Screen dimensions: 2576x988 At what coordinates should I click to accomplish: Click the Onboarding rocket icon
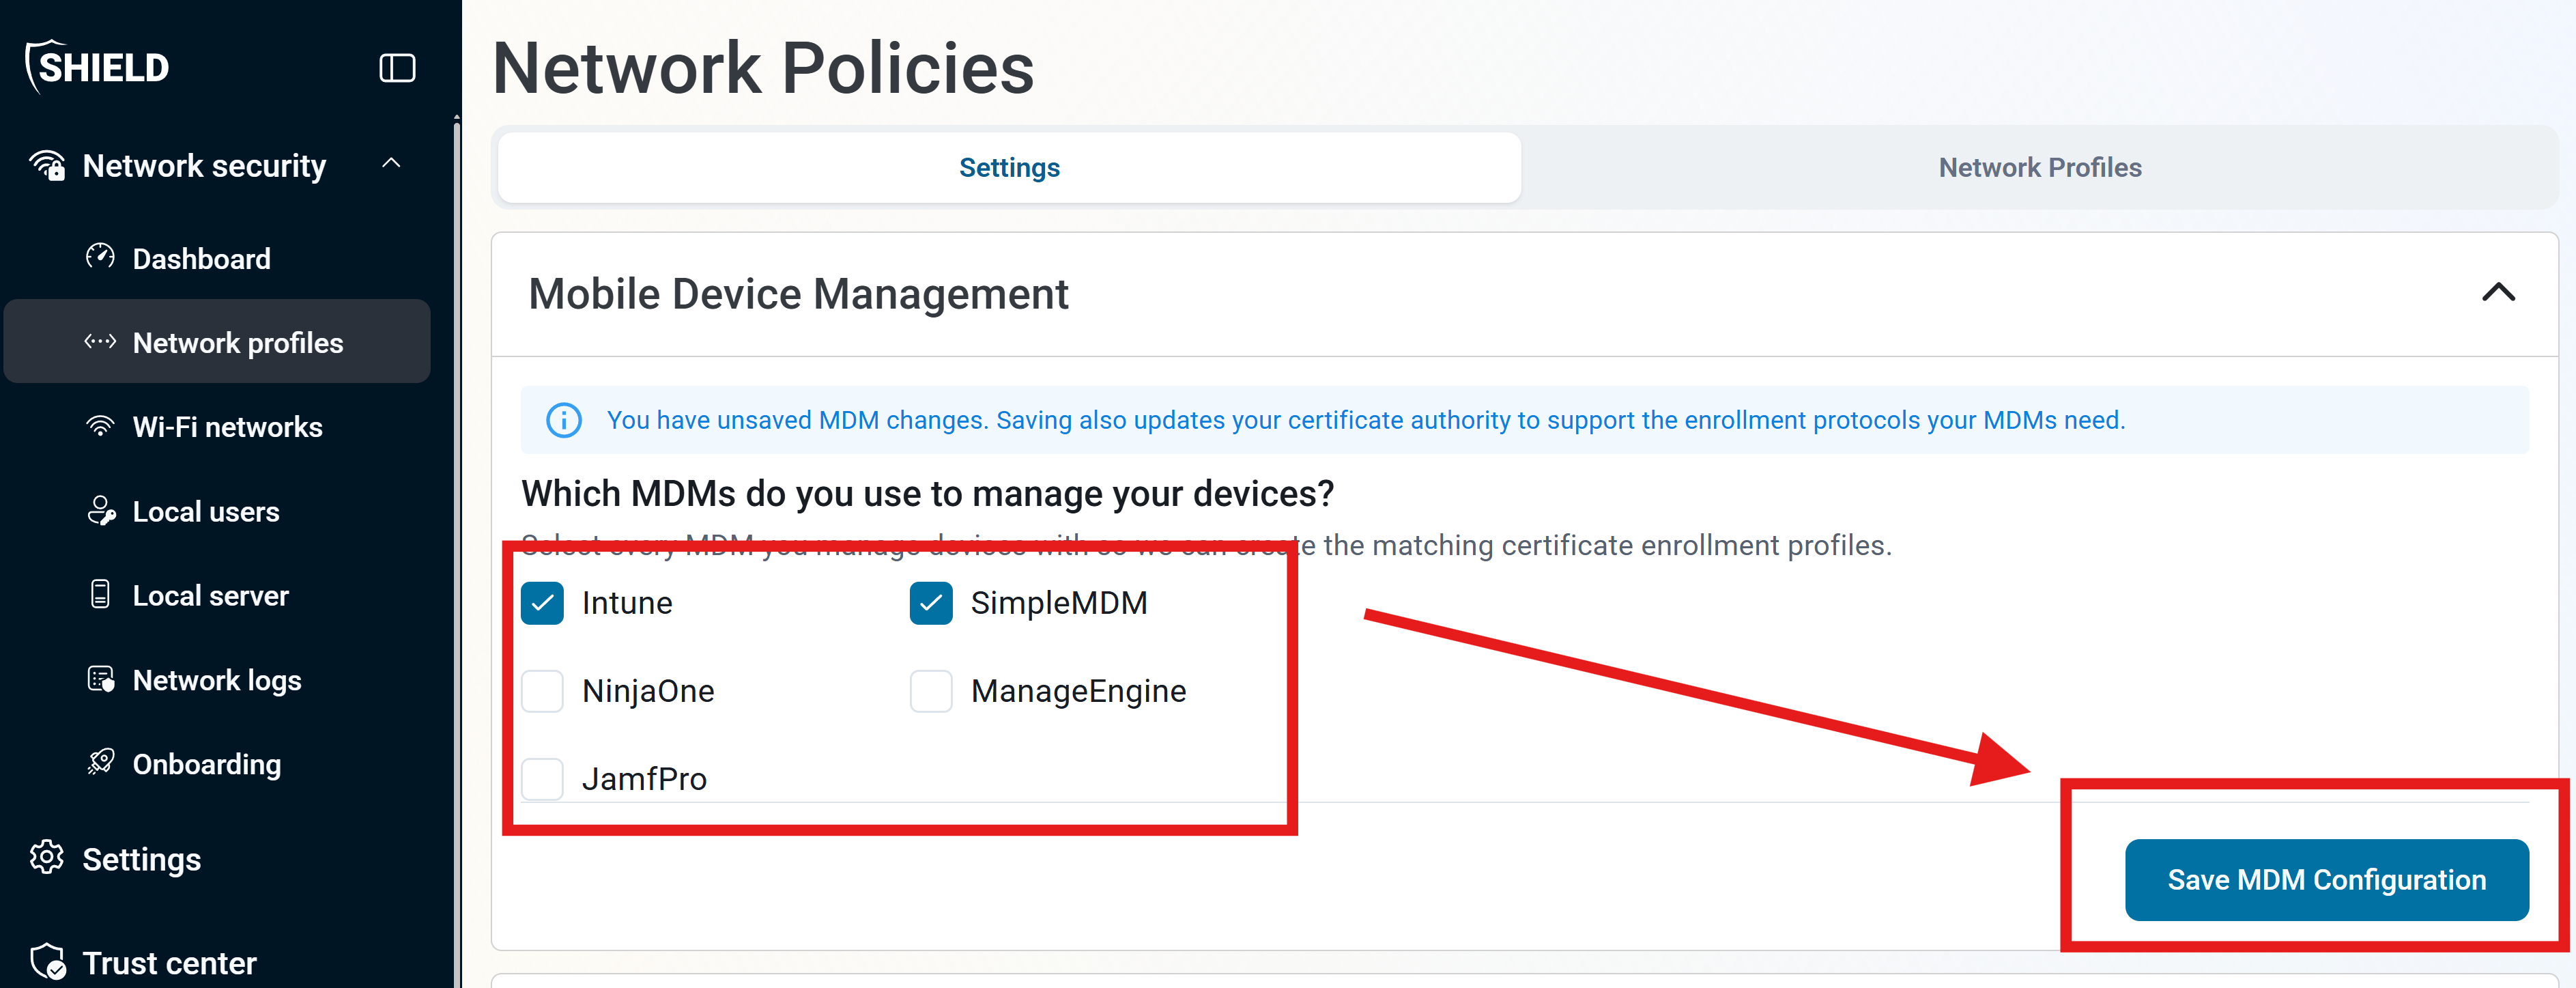click(101, 763)
